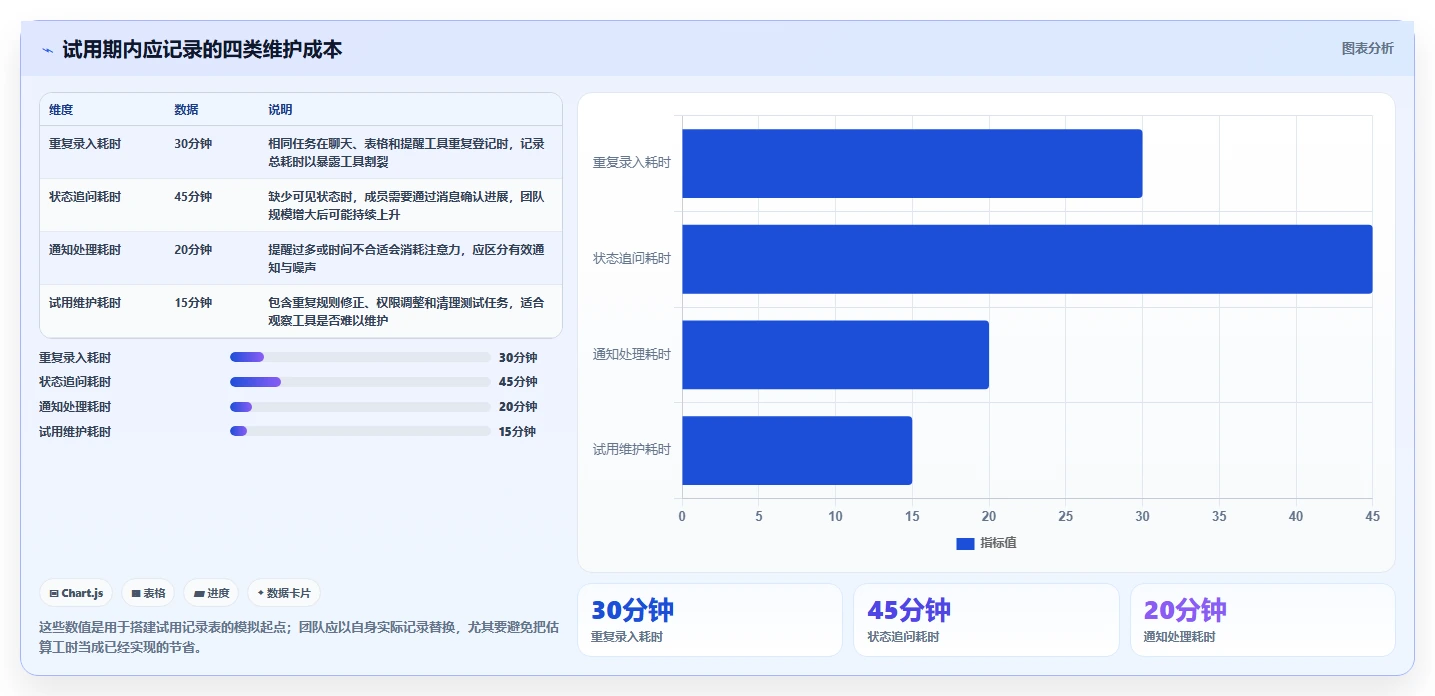Select the title 试用期内应记录的四类维护成本
The width and height of the screenshot is (1435, 696).
202,49
